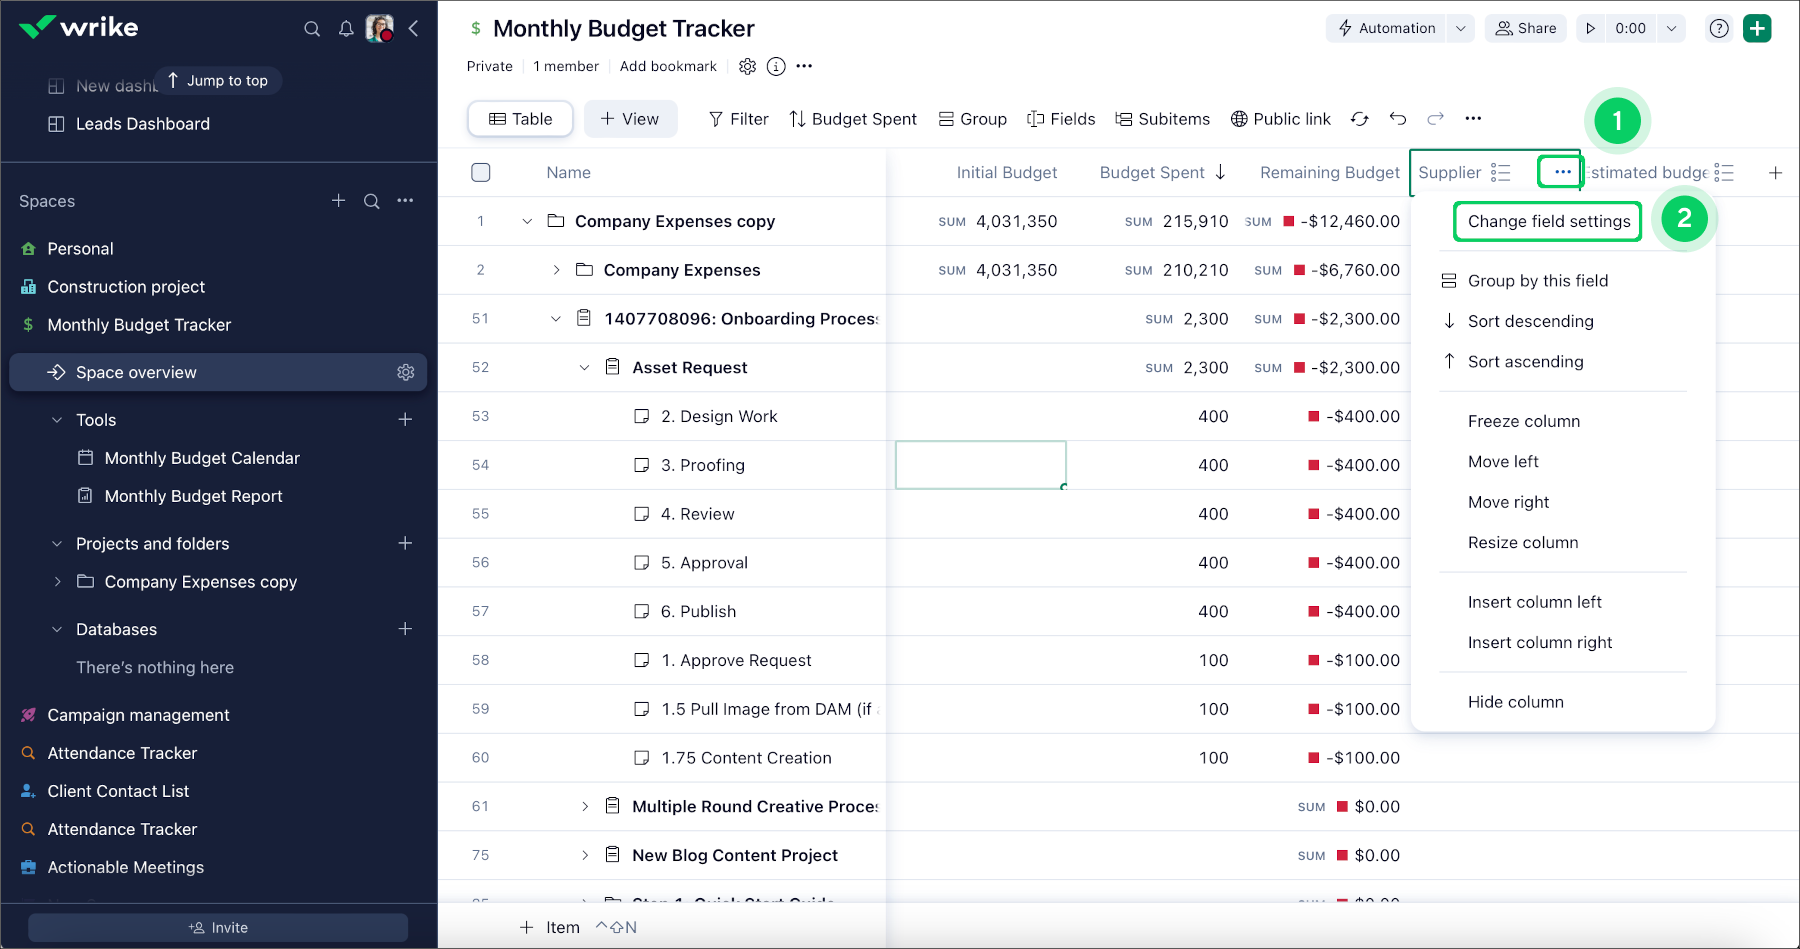
Task: Start the timer play button
Action: (1590, 28)
